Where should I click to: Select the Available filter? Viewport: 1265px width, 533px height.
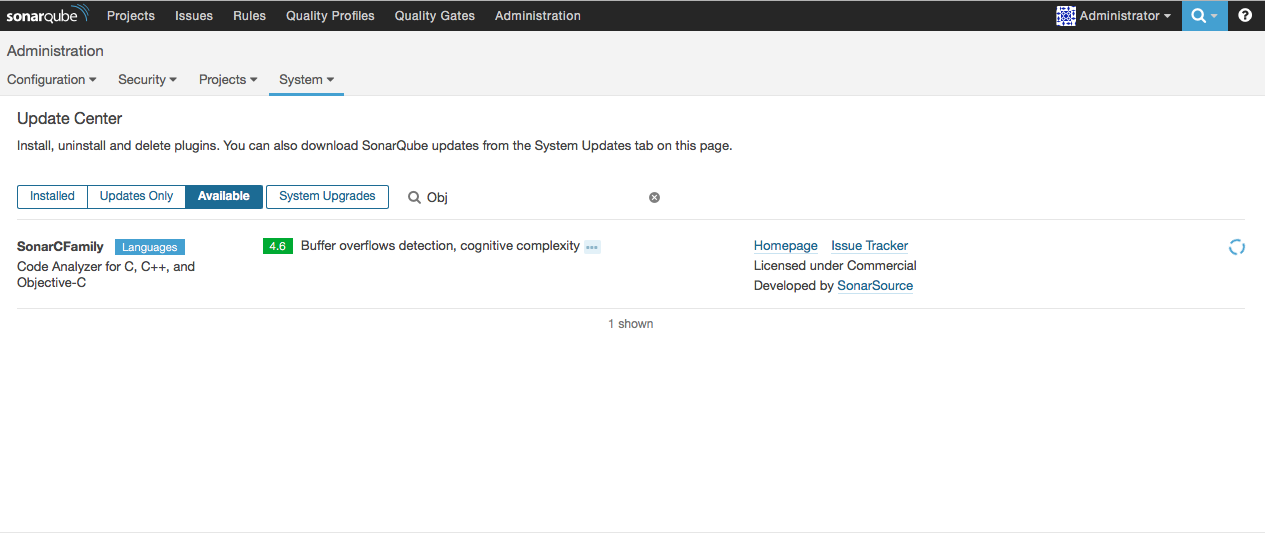point(224,196)
